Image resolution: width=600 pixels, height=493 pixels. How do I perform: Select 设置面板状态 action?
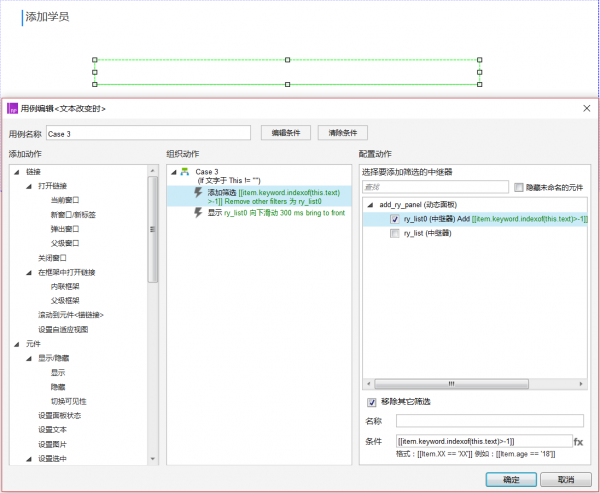click(x=60, y=416)
